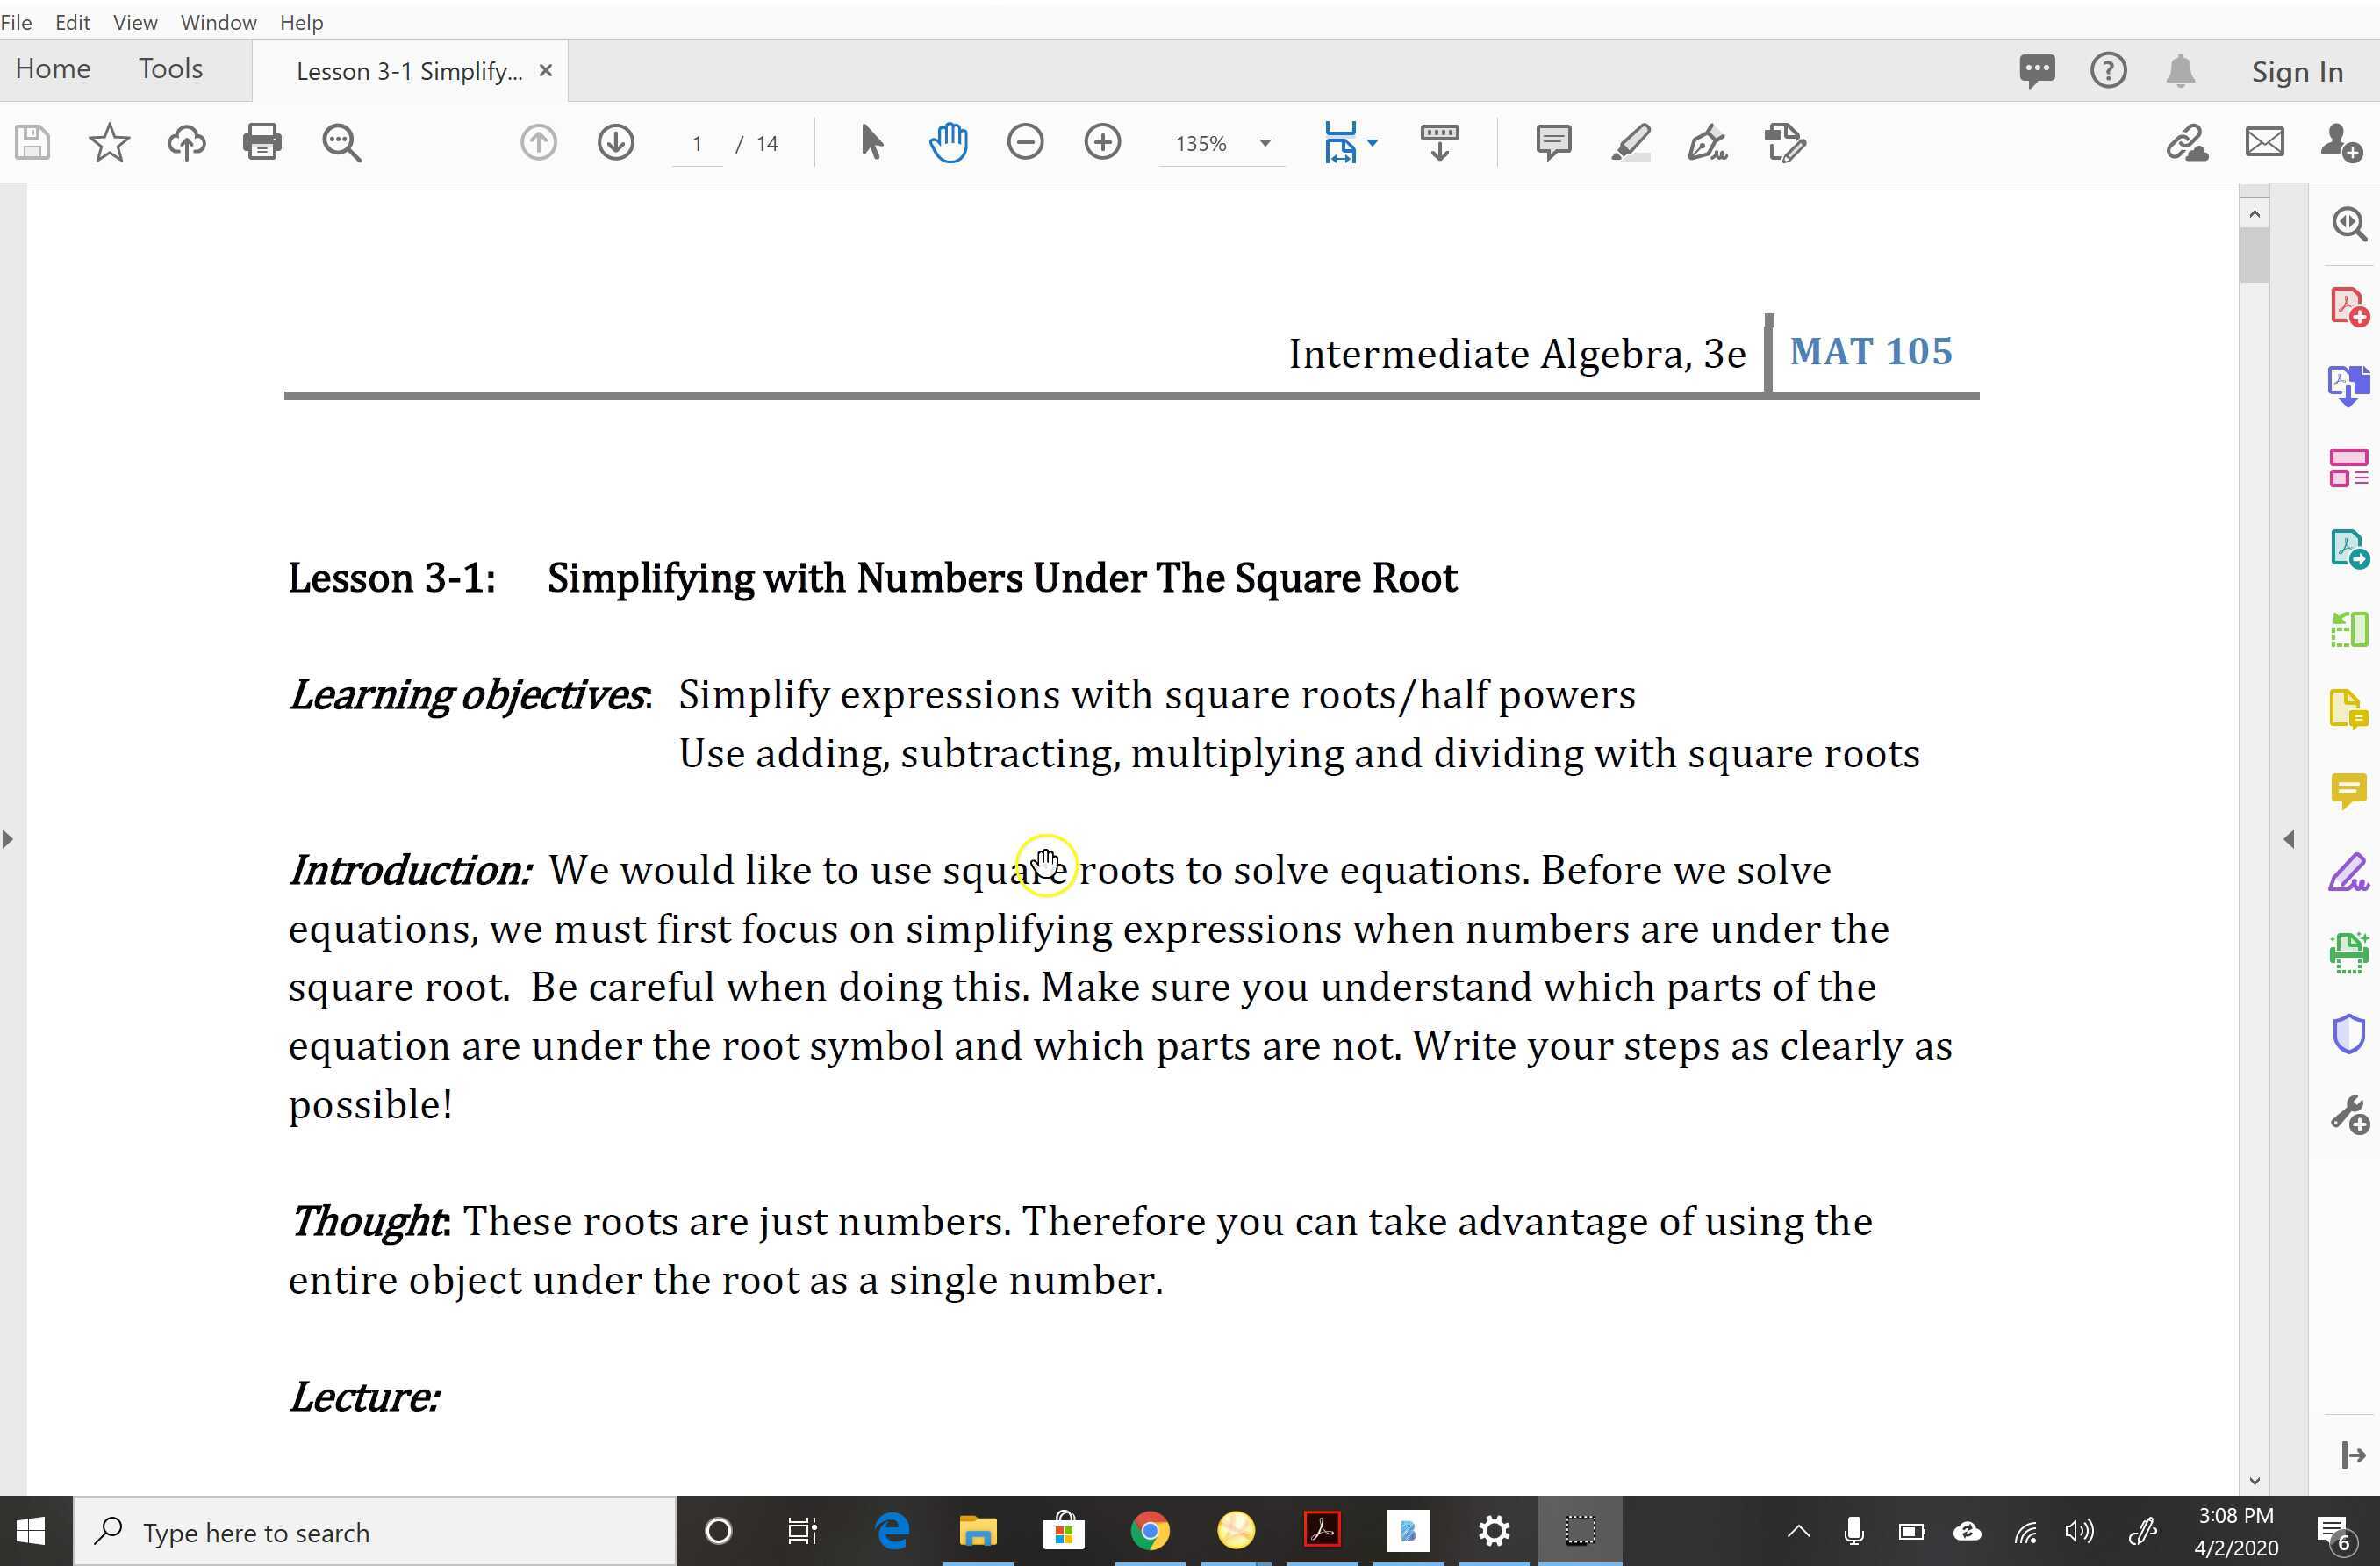The height and width of the screenshot is (1566, 2380).
Task: Add a sticky note comment
Action: [x=1553, y=142]
